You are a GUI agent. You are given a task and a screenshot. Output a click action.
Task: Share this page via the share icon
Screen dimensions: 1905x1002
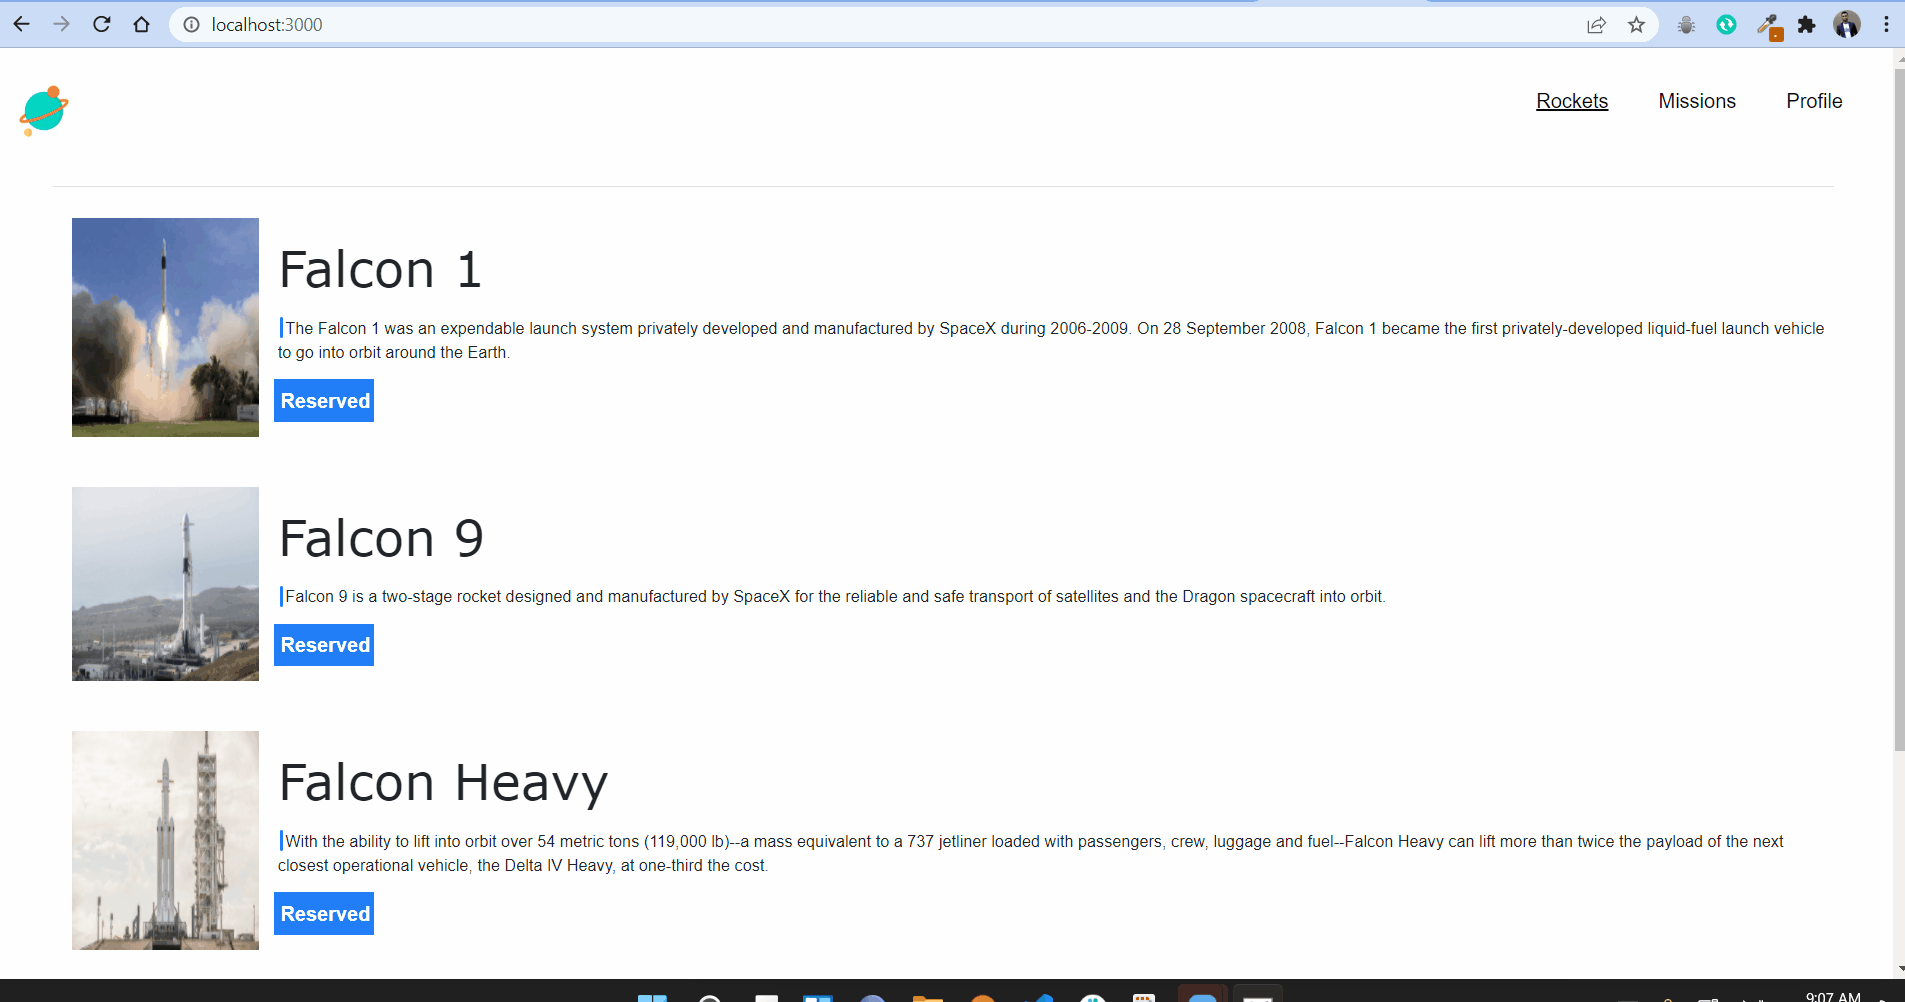(1596, 25)
